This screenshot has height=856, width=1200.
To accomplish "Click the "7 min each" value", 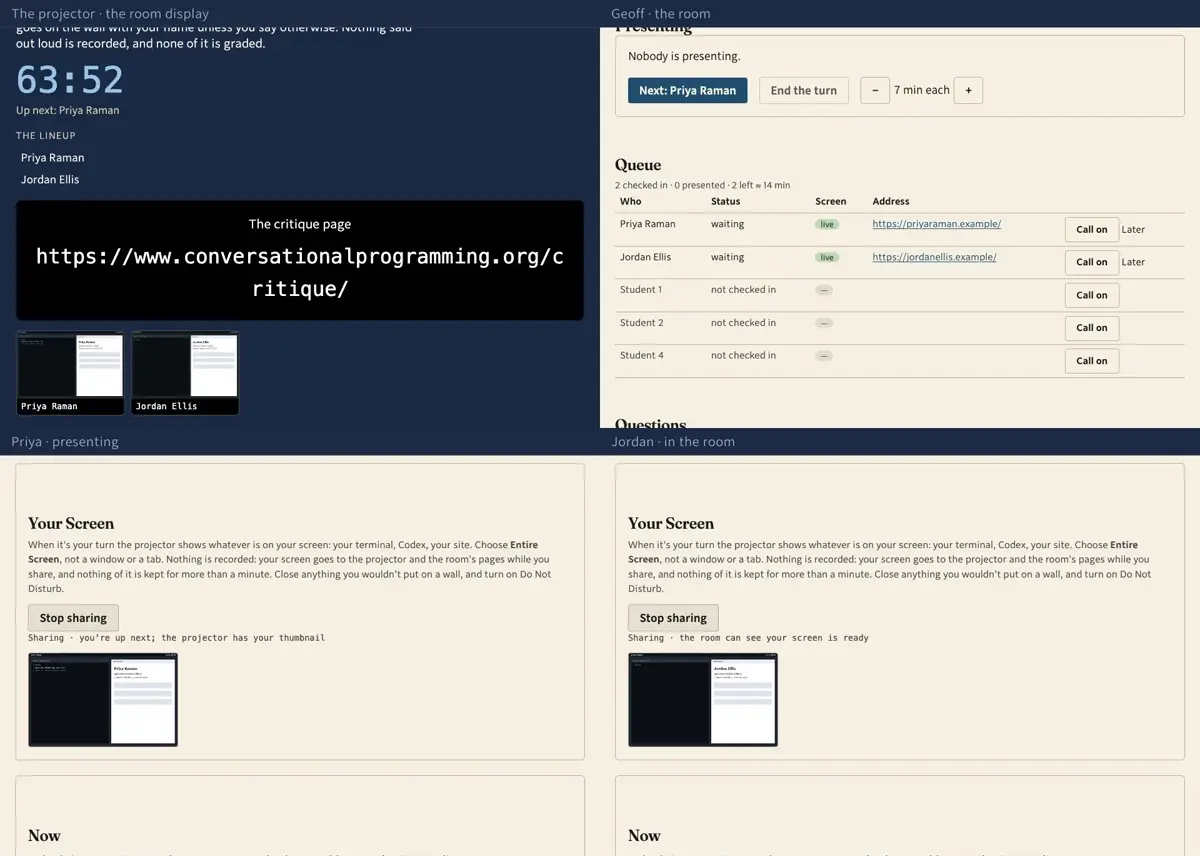I will point(922,90).
